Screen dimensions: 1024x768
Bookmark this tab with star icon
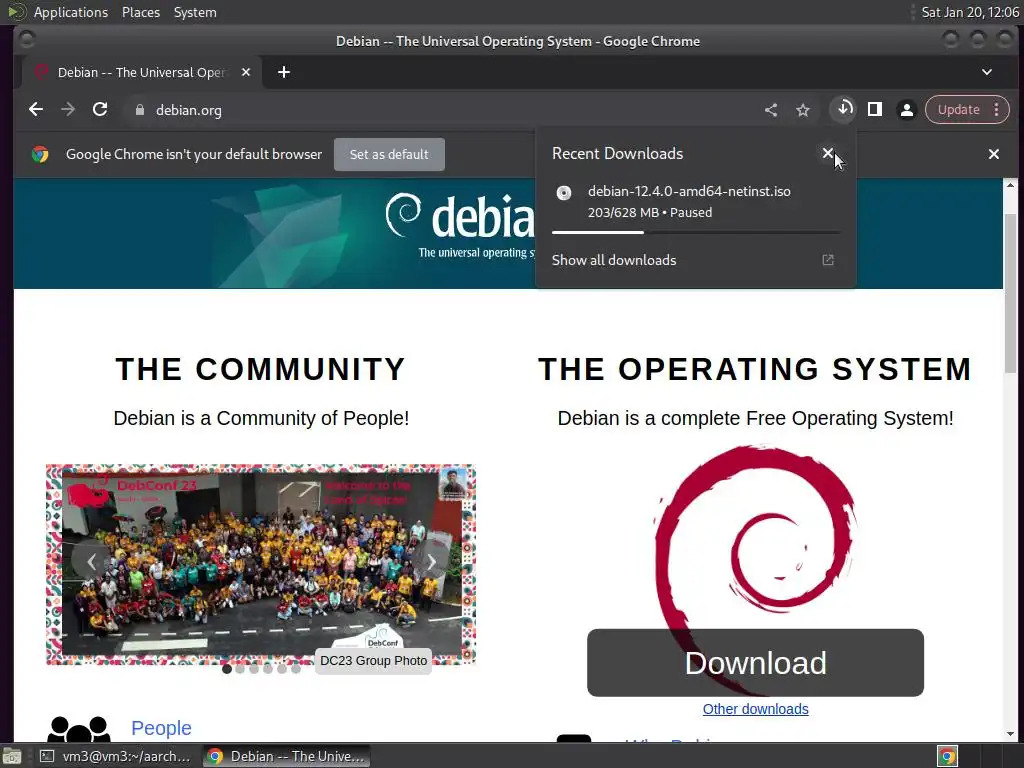[x=803, y=110]
